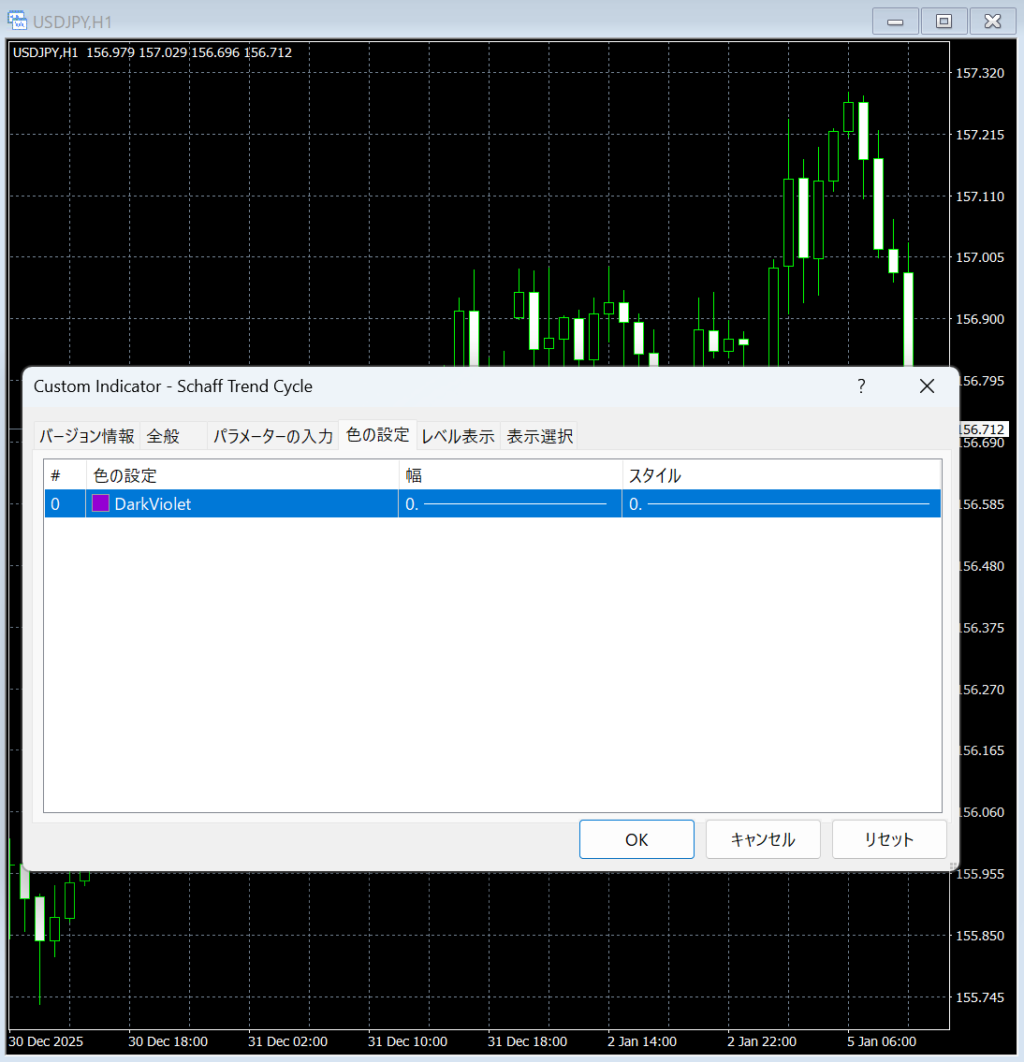This screenshot has height=1062, width=1024.
Task: Select the 色の設定 tab
Action: 377,435
